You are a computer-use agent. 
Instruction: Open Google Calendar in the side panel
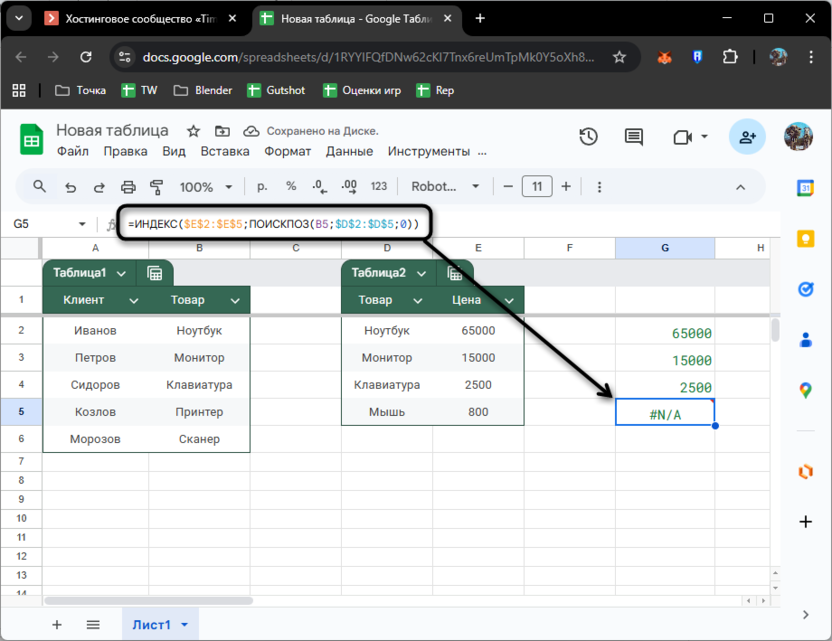[x=806, y=187]
